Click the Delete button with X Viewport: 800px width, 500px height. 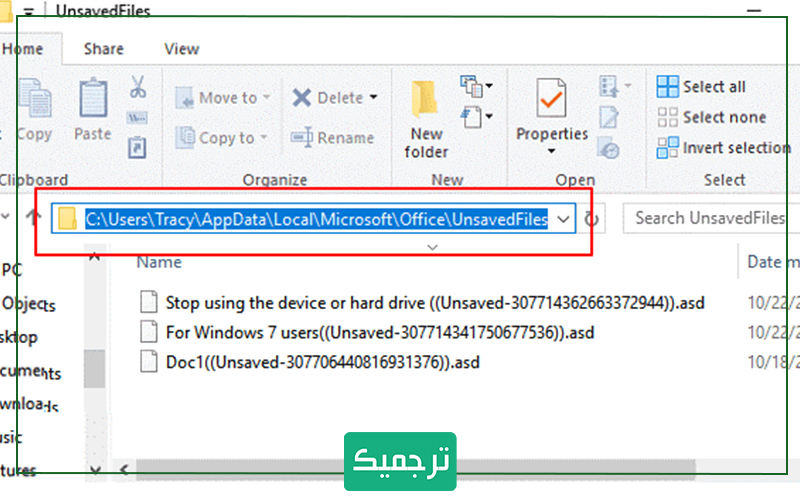(x=328, y=97)
